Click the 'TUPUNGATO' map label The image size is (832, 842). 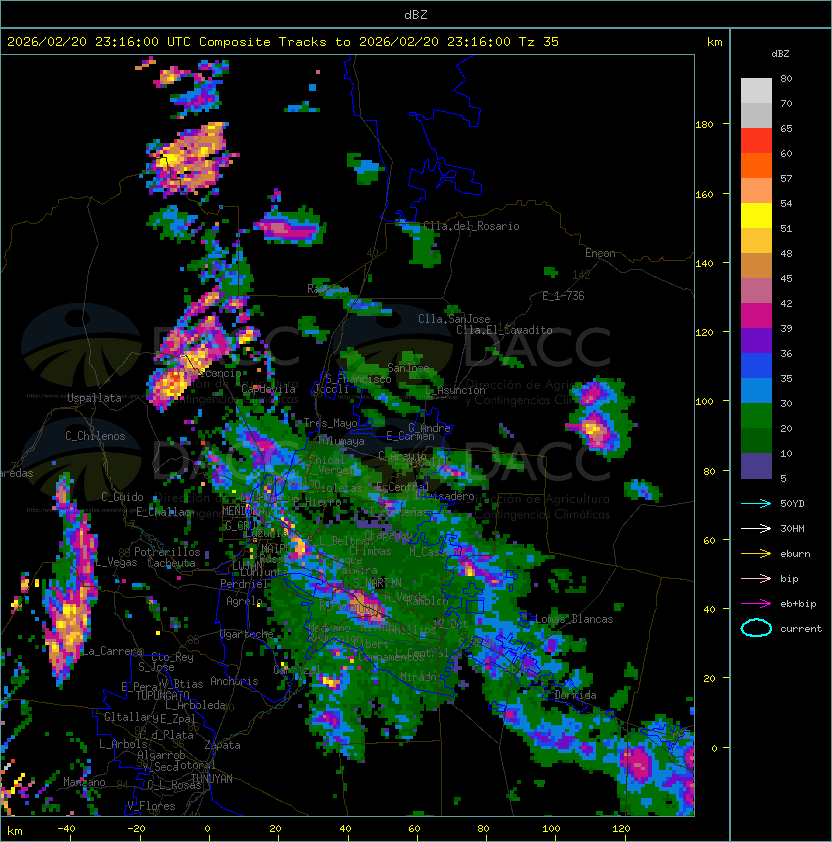[162, 695]
